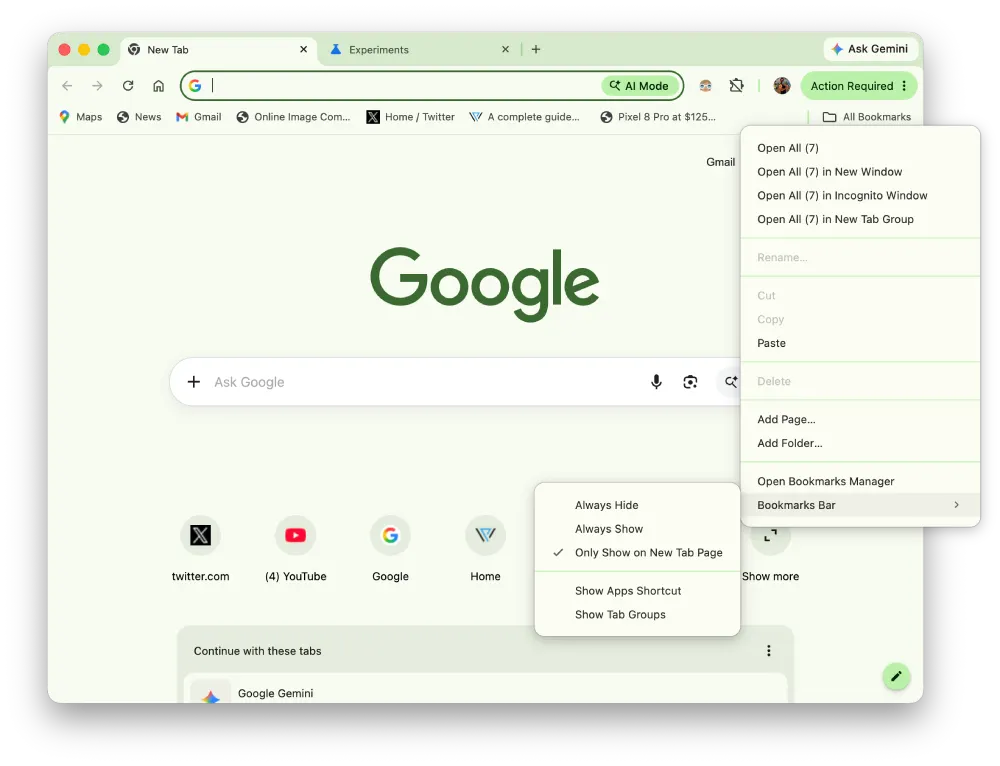Click the avatar extension icon beside AI Mode
The image size is (1000, 766).
[x=705, y=85]
